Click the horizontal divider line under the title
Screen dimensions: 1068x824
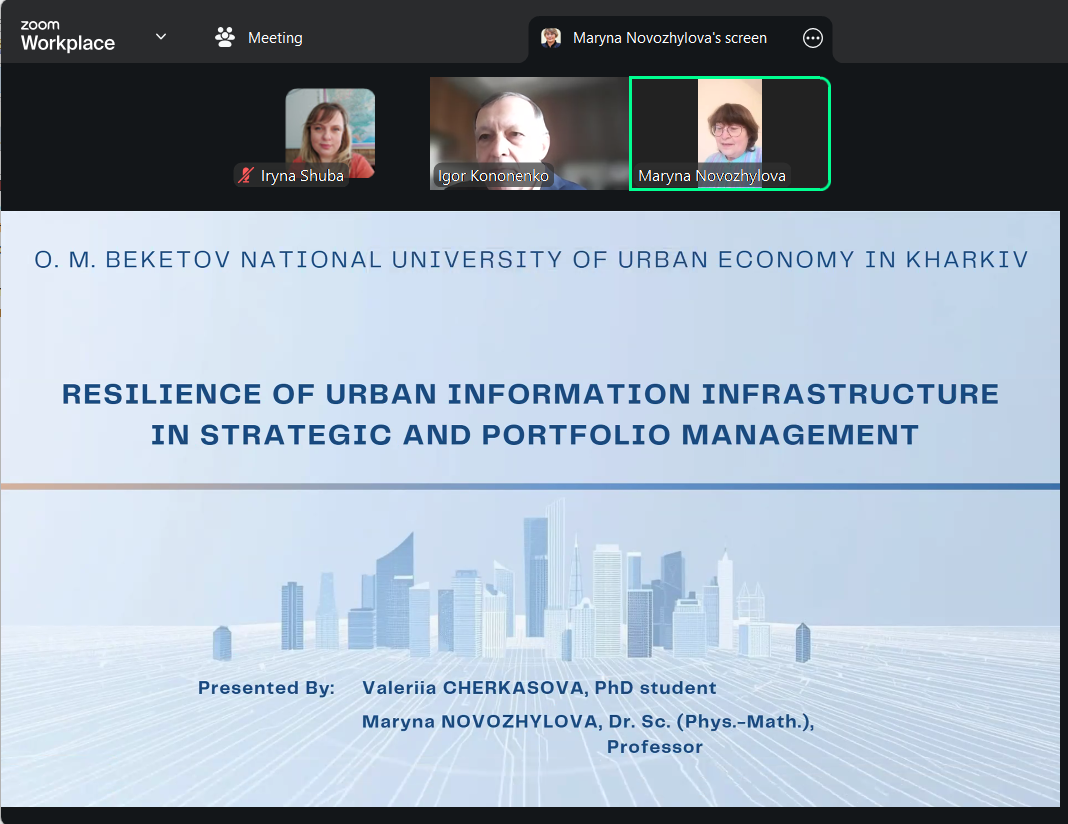coord(530,486)
